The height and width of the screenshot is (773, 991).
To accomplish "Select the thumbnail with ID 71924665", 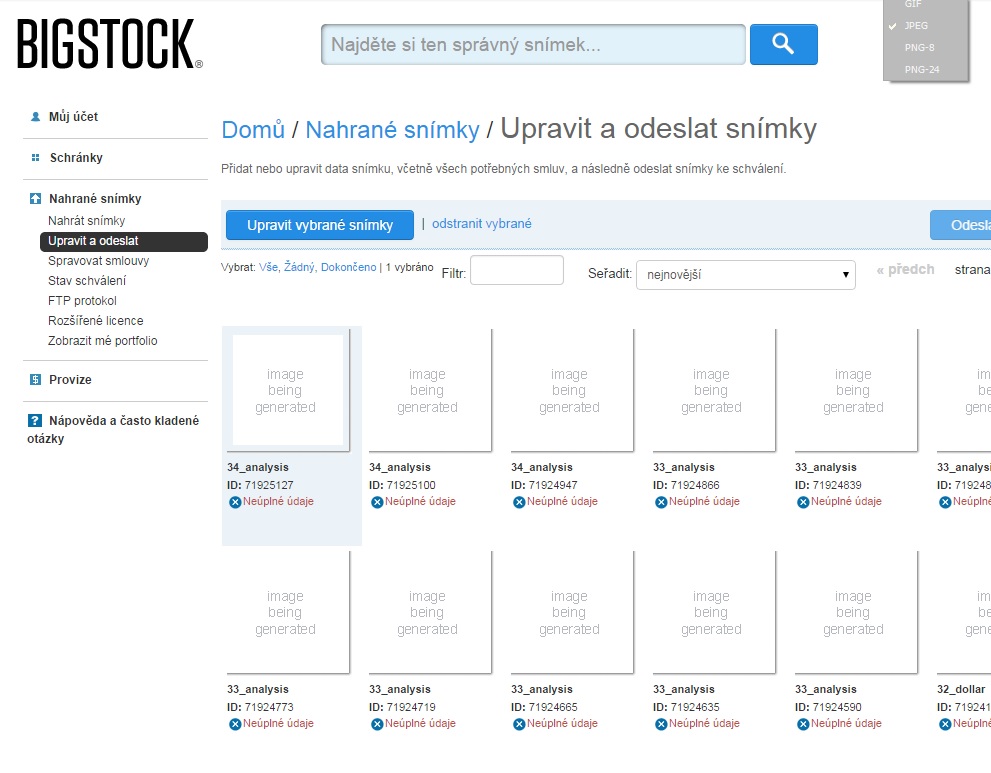I will click(x=572, y=612).
